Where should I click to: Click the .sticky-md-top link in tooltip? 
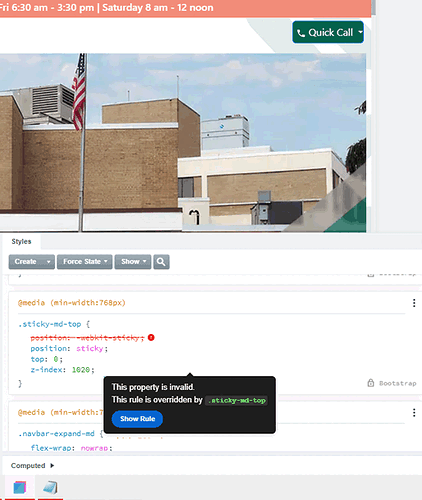point(237,400)
